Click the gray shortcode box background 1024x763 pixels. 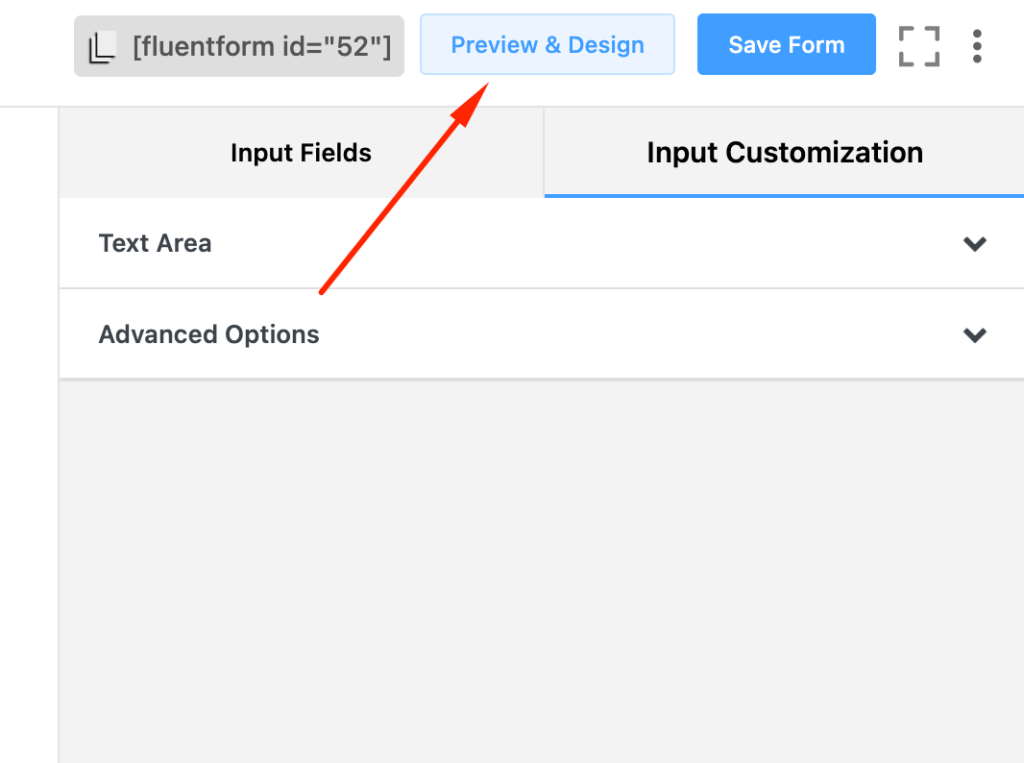(239, 46)
